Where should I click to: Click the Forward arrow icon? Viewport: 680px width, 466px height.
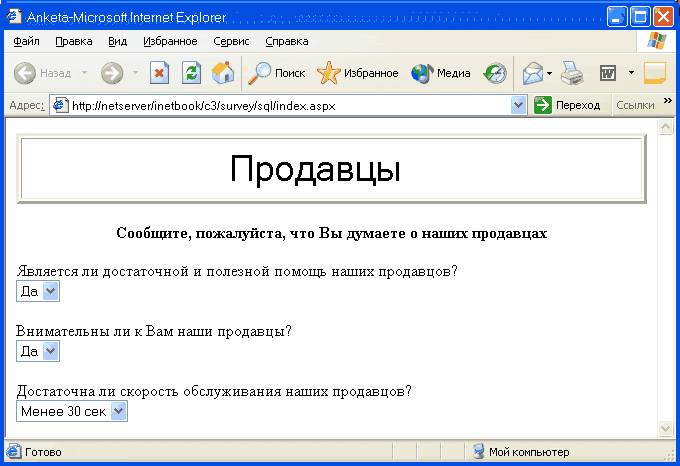click(x=112, y=73)
